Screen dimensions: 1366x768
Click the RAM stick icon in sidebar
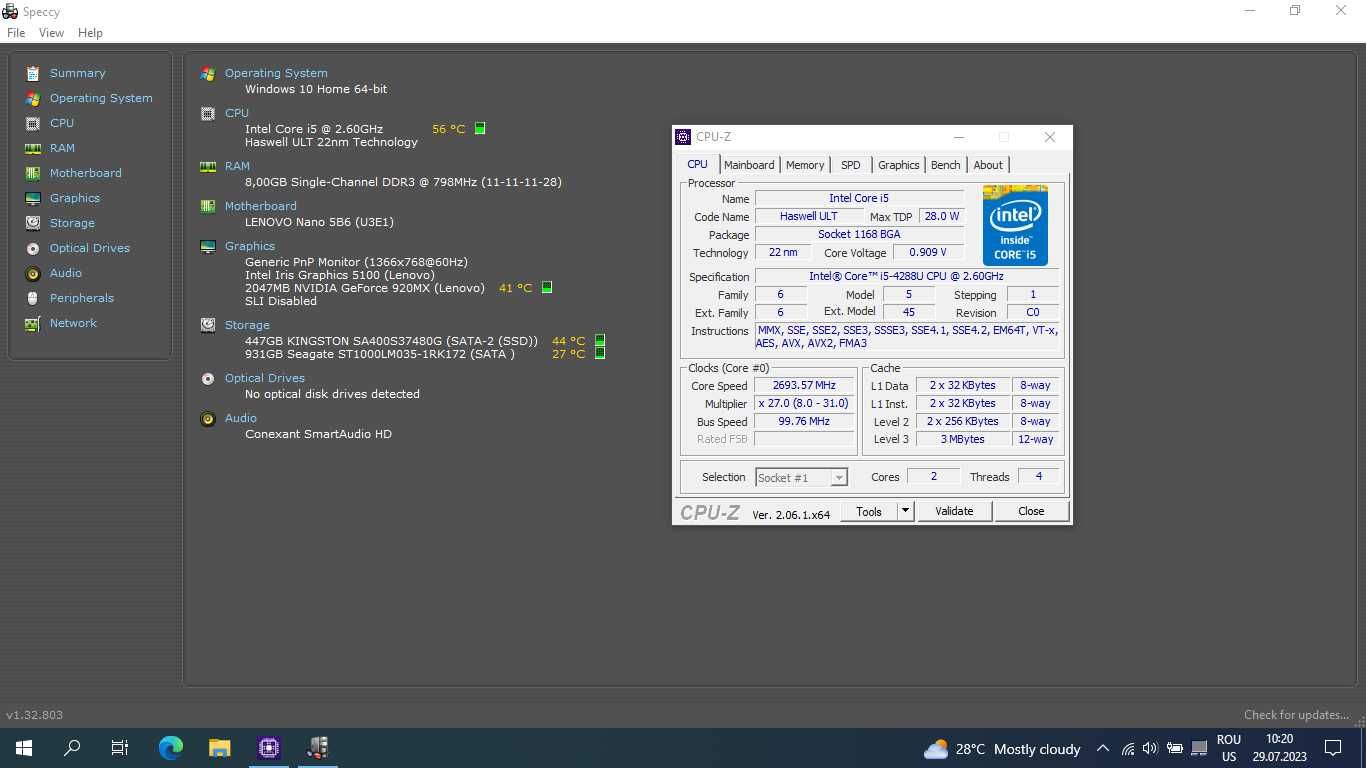tap(33, 148)
